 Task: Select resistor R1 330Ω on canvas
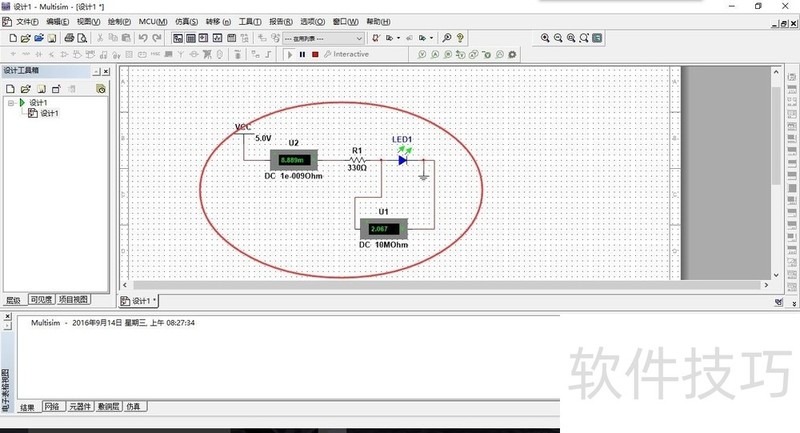[357, 160]
